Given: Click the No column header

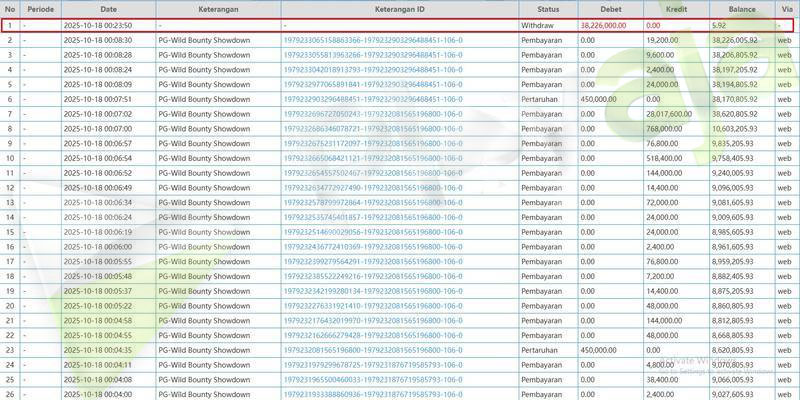Looking at the screenshot, I should point(10,8).
